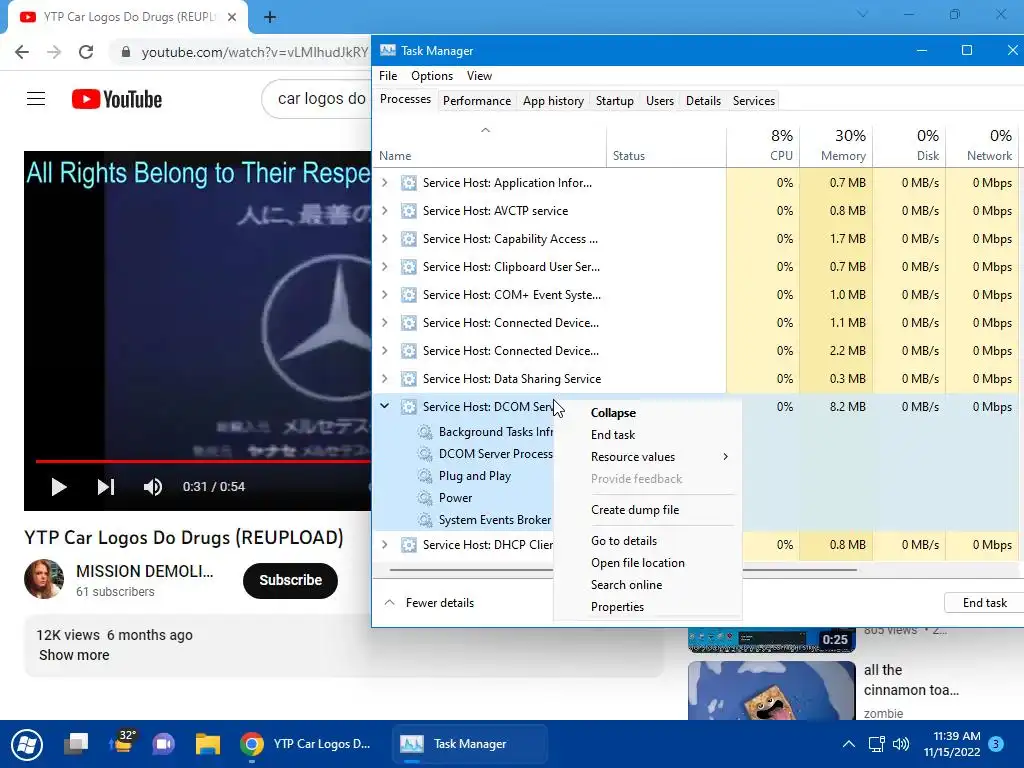The image size is (1024, 768).
Task: Open the weather widget showing 32°
Action: (x=121, y=743)
